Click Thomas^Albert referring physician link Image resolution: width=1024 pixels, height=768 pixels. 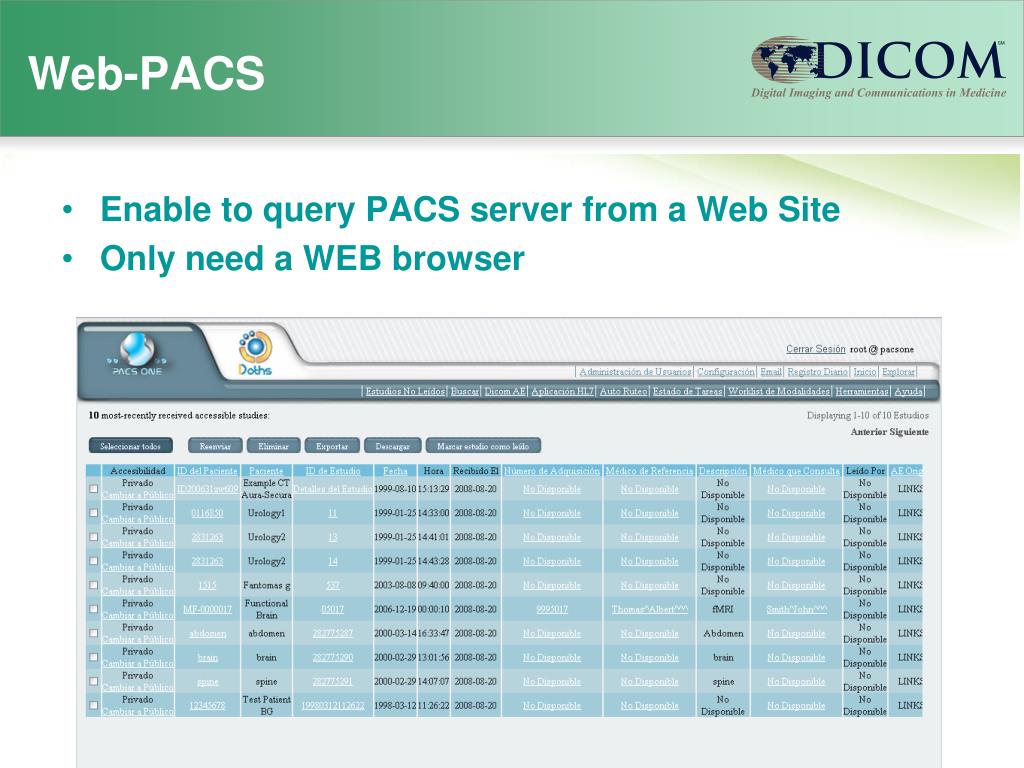(x=649, y=609)
